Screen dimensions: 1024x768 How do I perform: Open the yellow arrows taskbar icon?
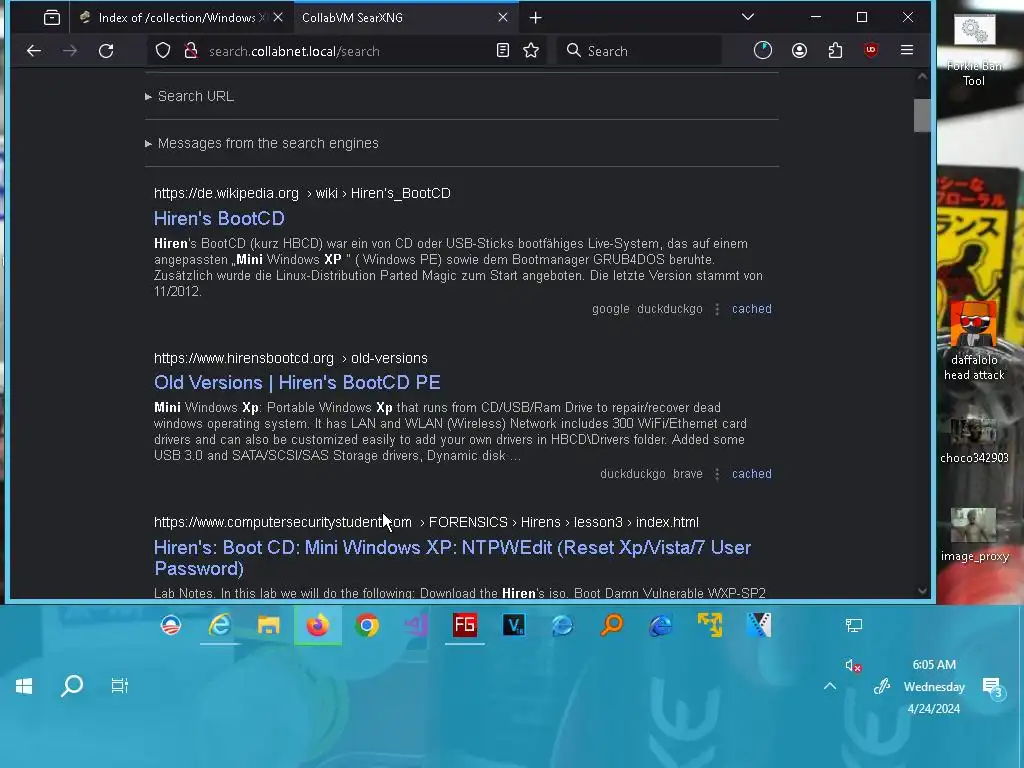pyautogui.click(x=710, y=626)
